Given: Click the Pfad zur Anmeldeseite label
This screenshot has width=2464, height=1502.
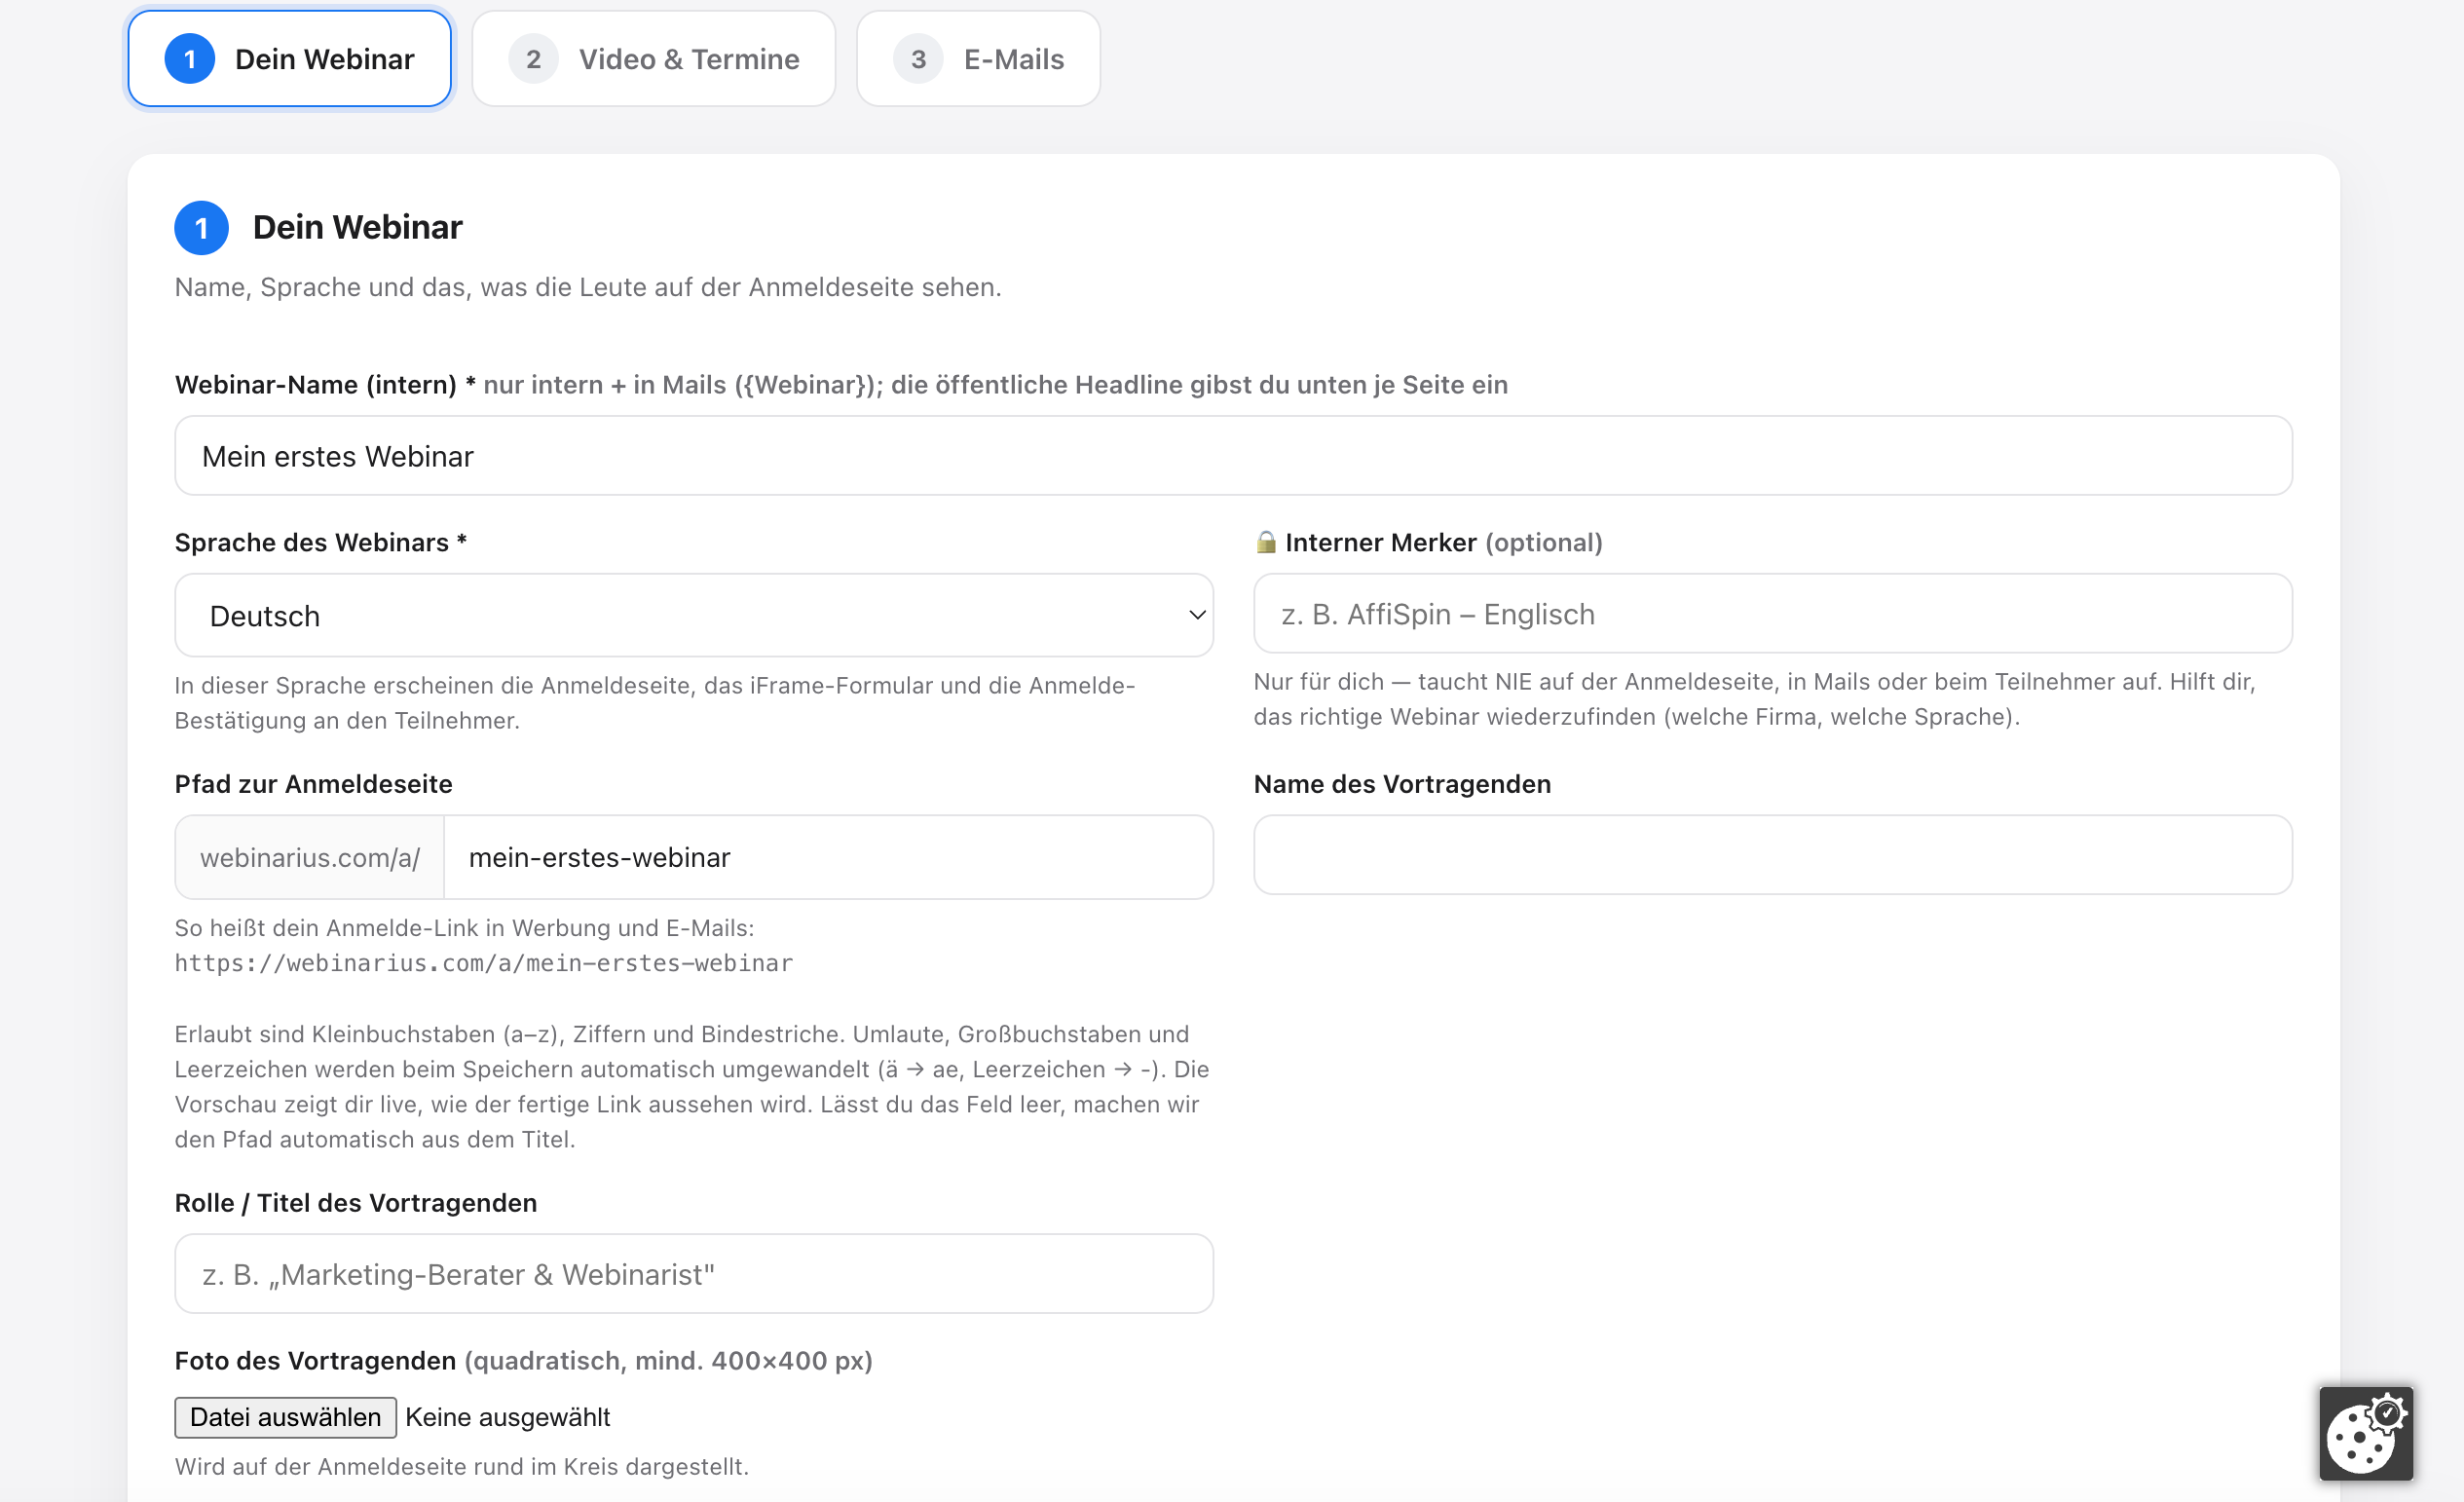Looking at the screenshot, I should pos(313,784).
